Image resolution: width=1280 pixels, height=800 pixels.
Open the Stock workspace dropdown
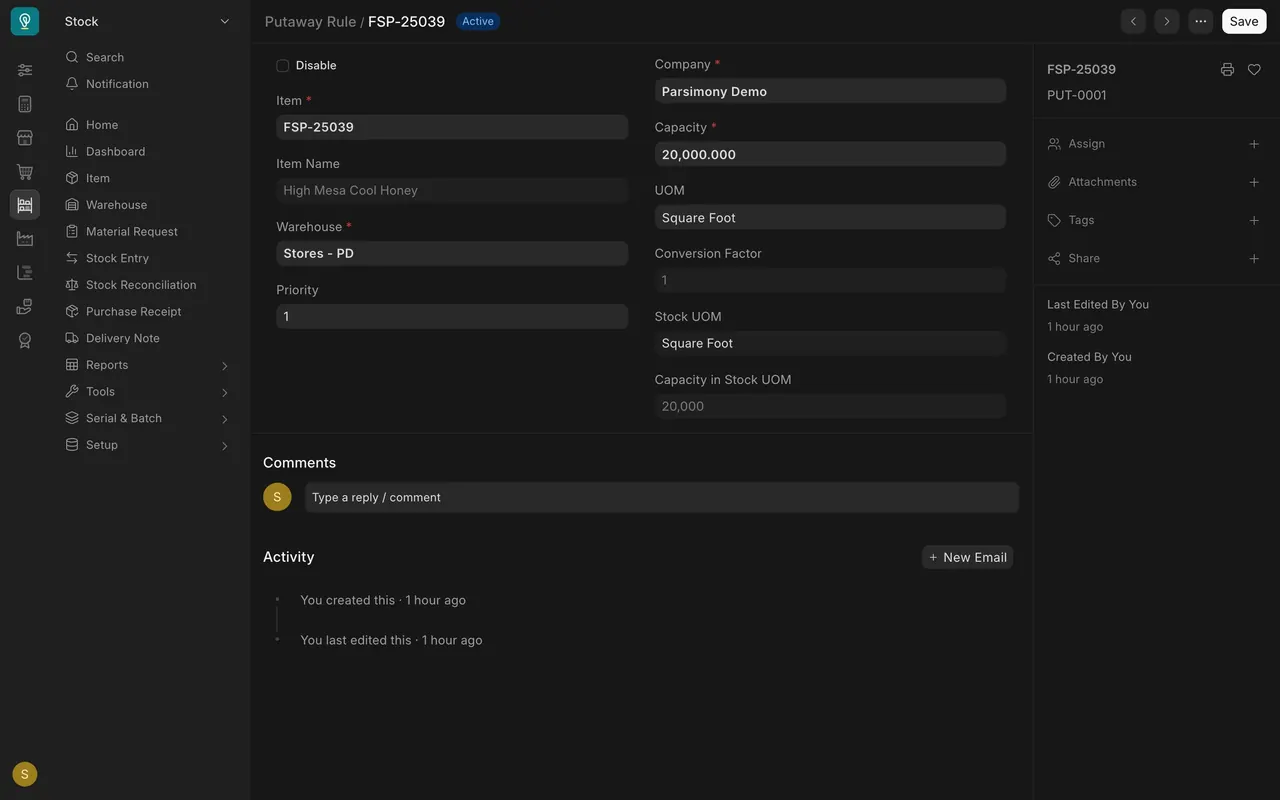click(x=147, y=21)
